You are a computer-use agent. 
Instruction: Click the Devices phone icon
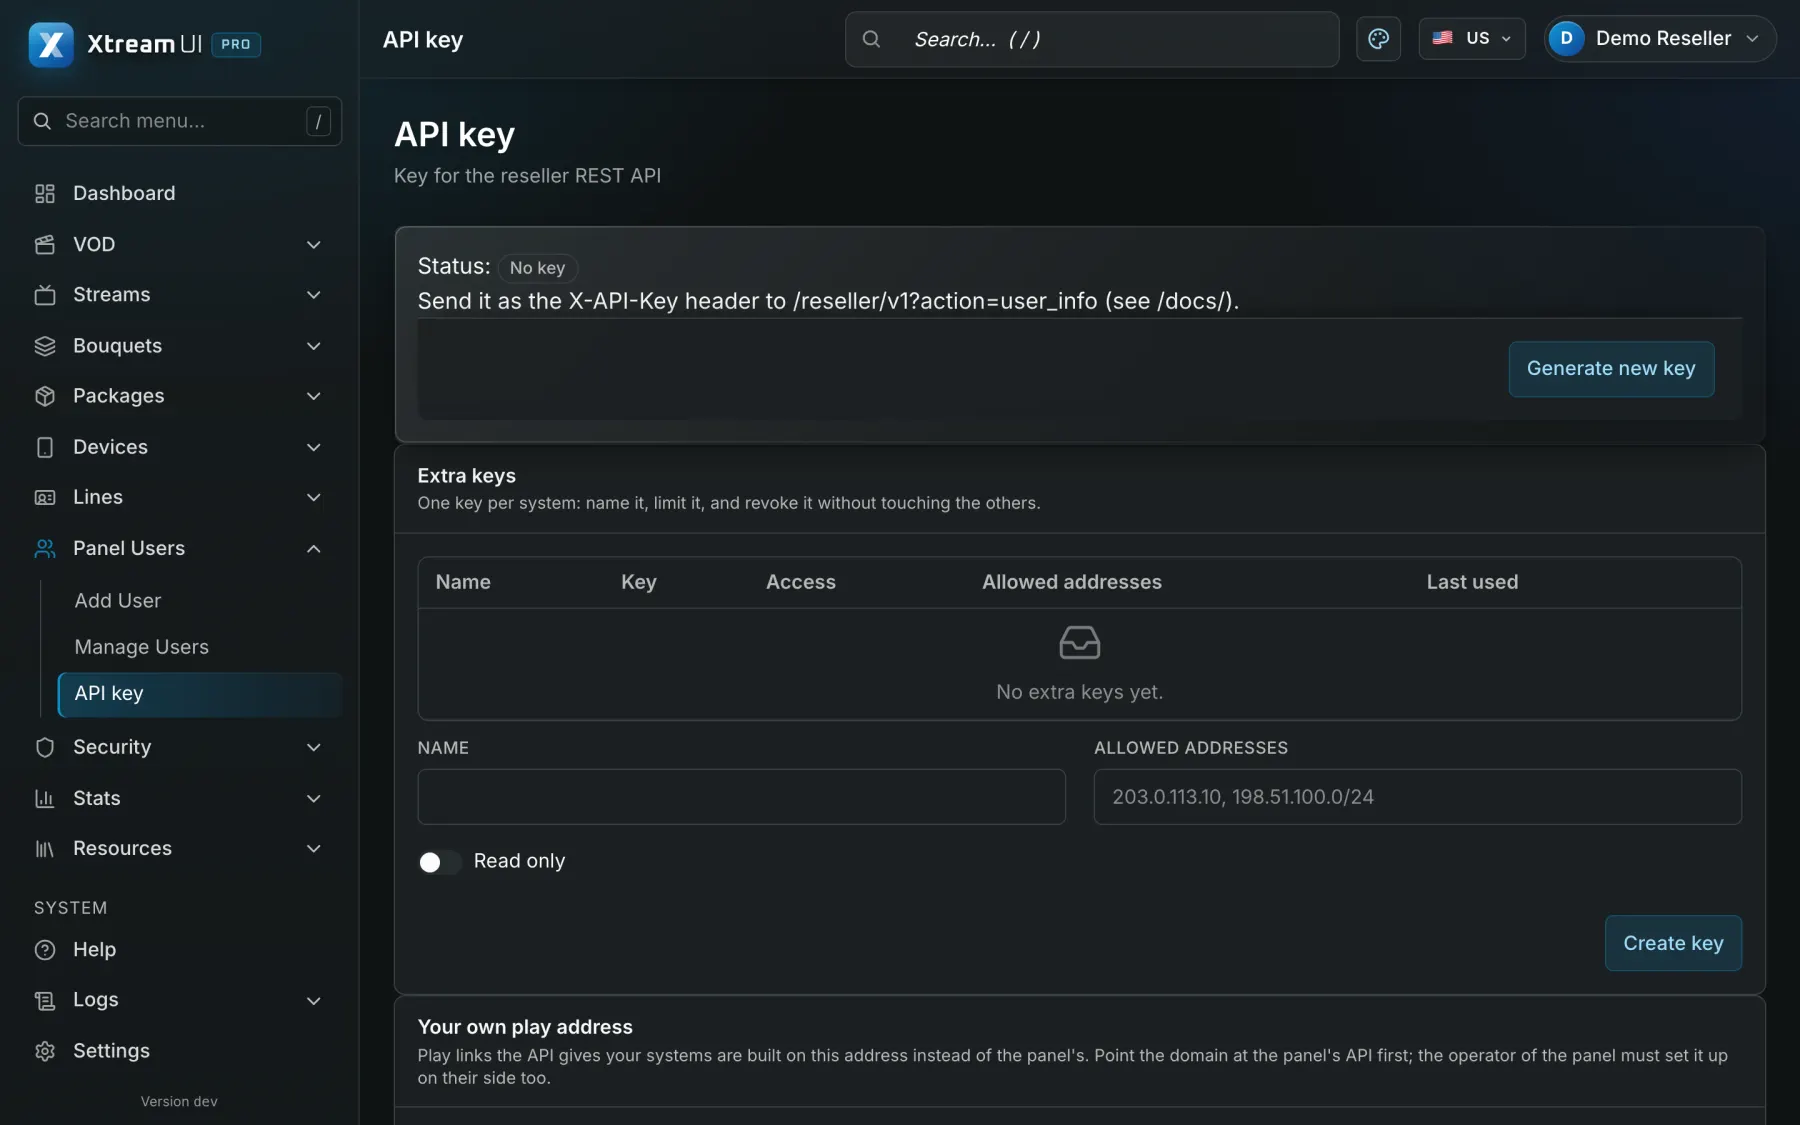point(45,447)
